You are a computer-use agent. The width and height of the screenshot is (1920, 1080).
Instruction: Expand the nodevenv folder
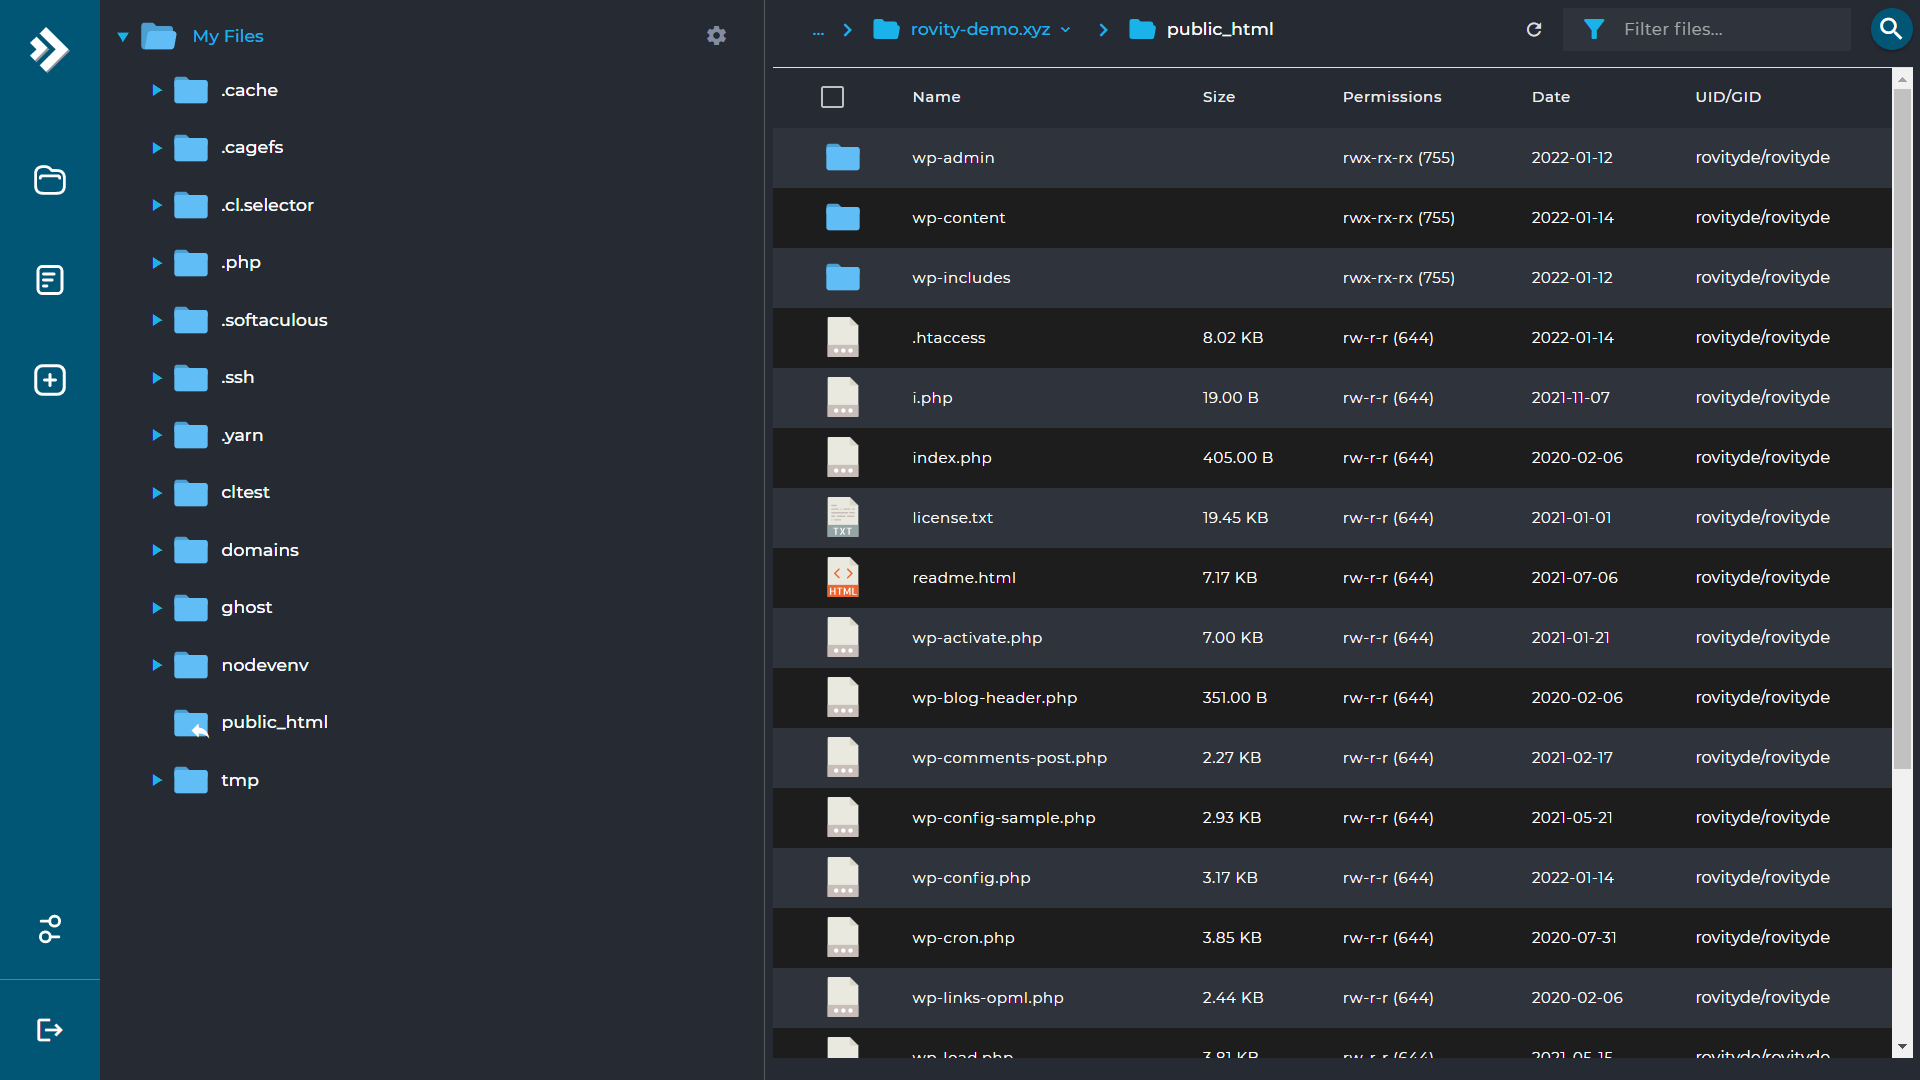tap(157, 665)
